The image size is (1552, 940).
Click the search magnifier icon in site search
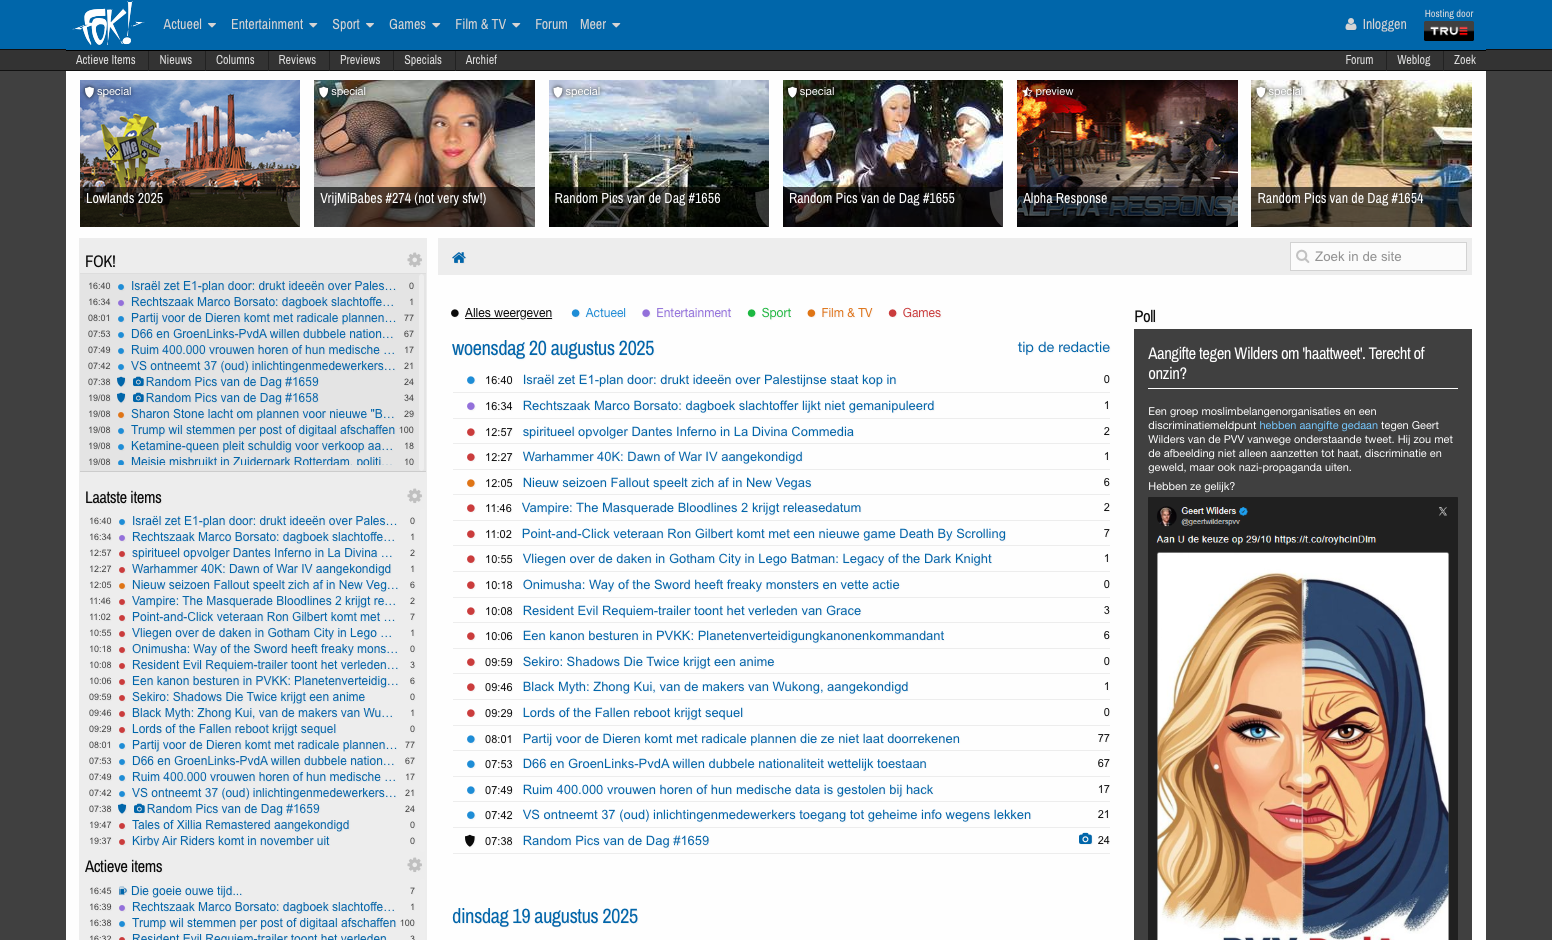[x=1302, y=257]
